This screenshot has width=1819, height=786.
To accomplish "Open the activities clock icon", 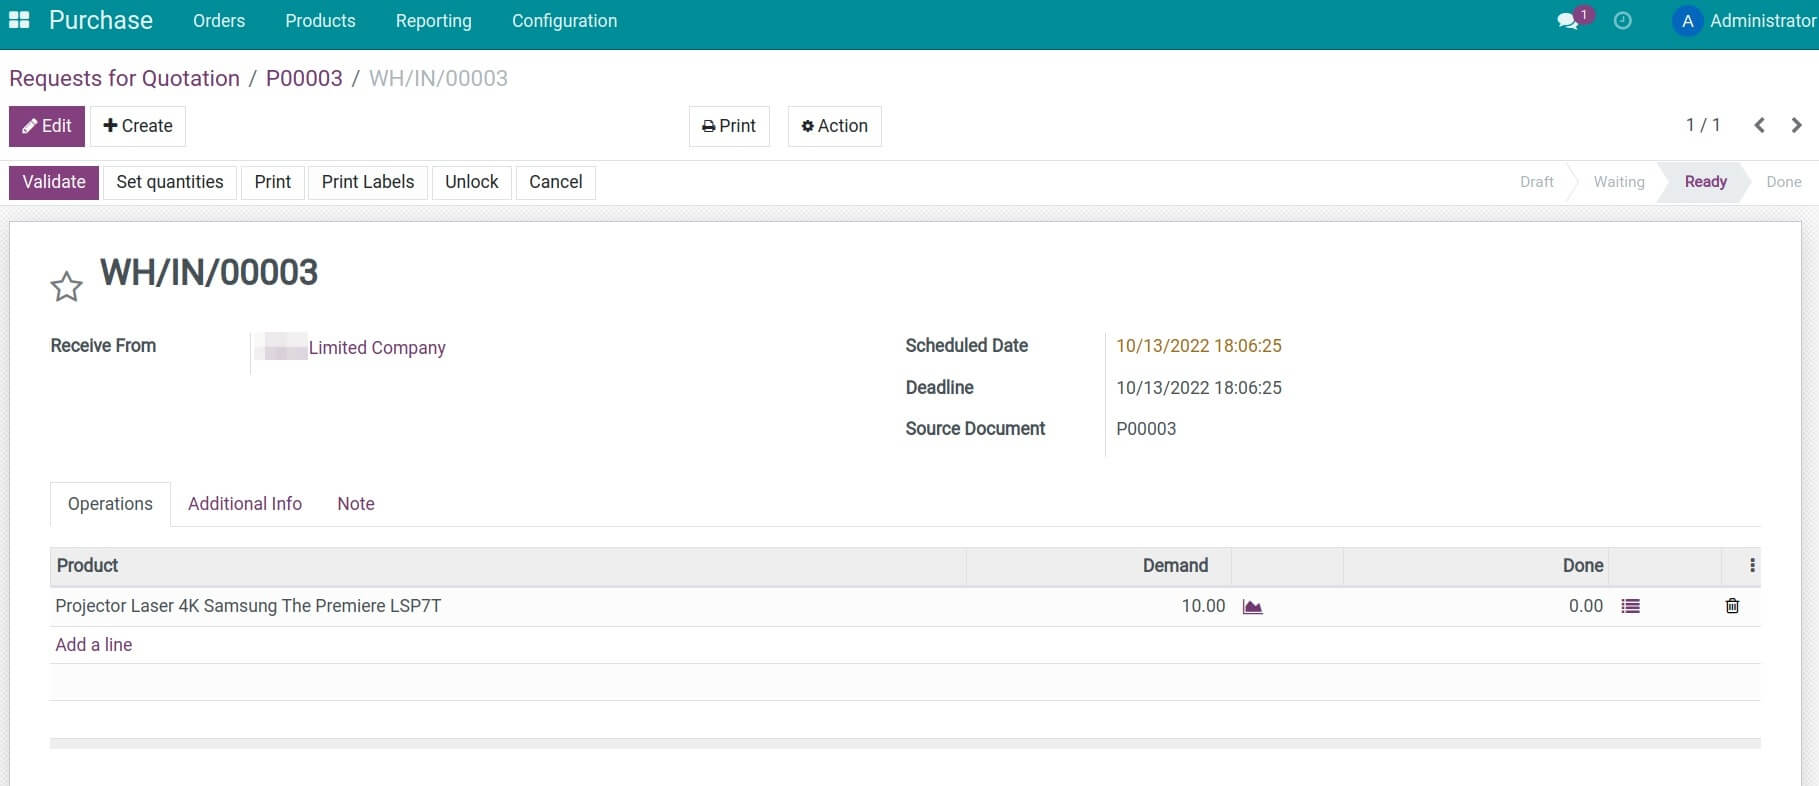I will [1622, 21].
